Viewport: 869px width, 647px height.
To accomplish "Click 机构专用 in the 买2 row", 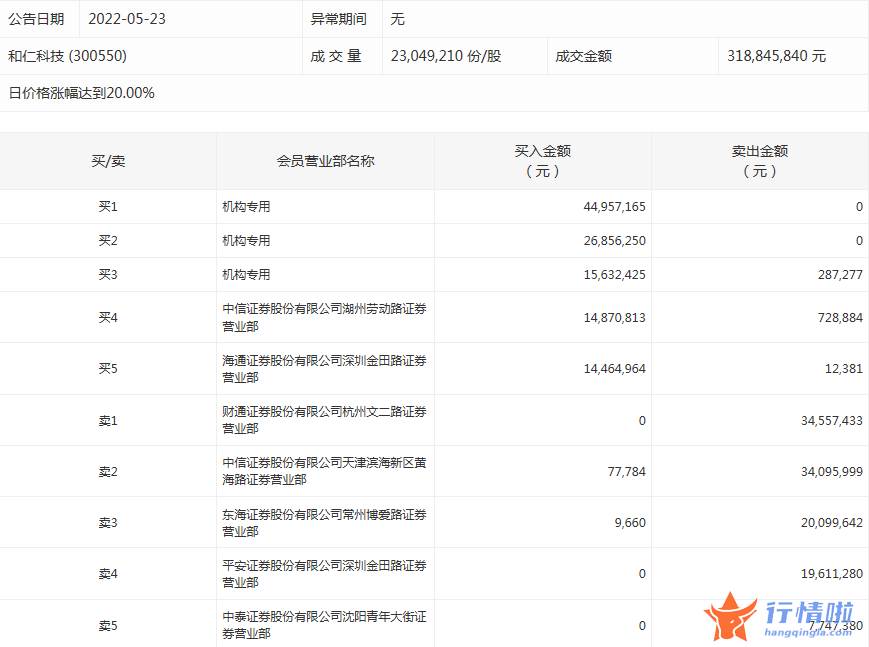I will (x=246, y=241).
